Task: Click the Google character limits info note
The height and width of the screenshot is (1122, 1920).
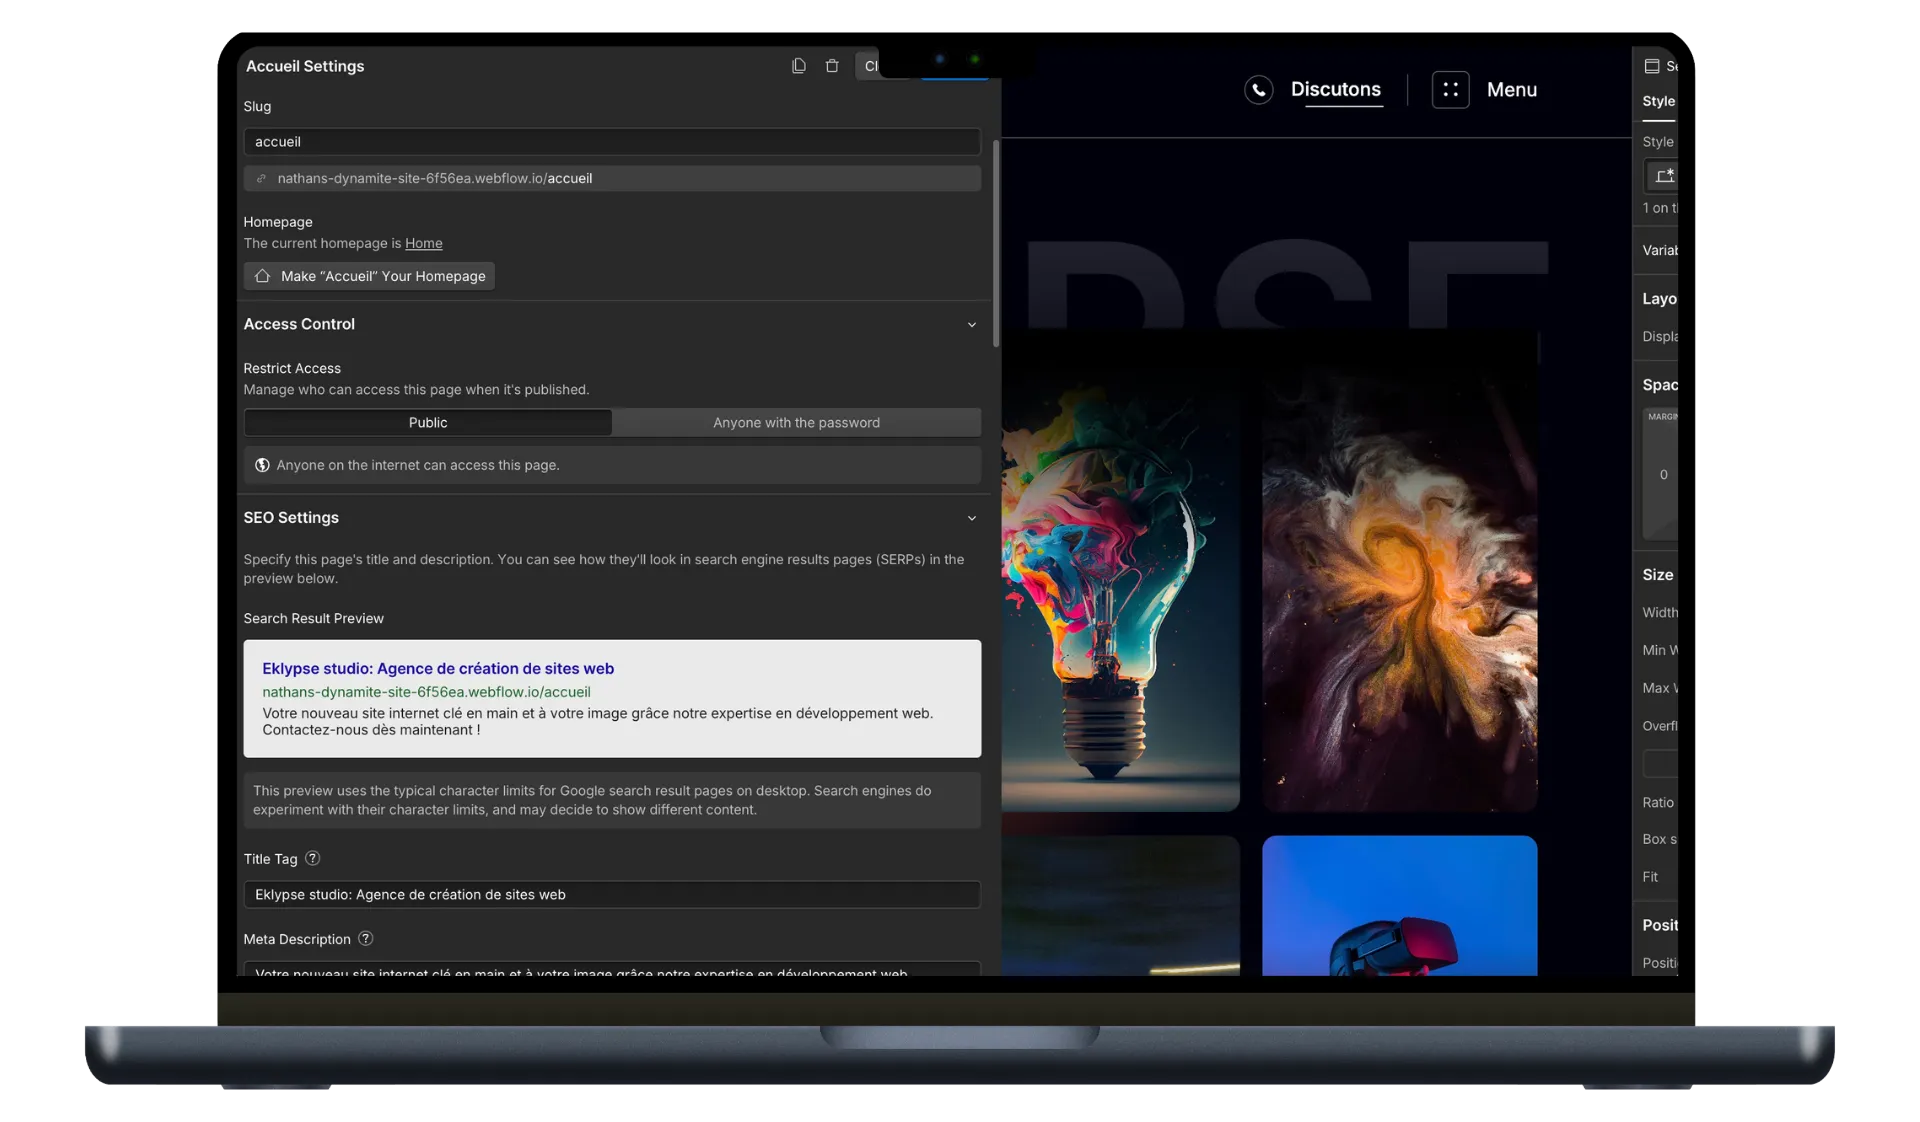Action: 612,800
